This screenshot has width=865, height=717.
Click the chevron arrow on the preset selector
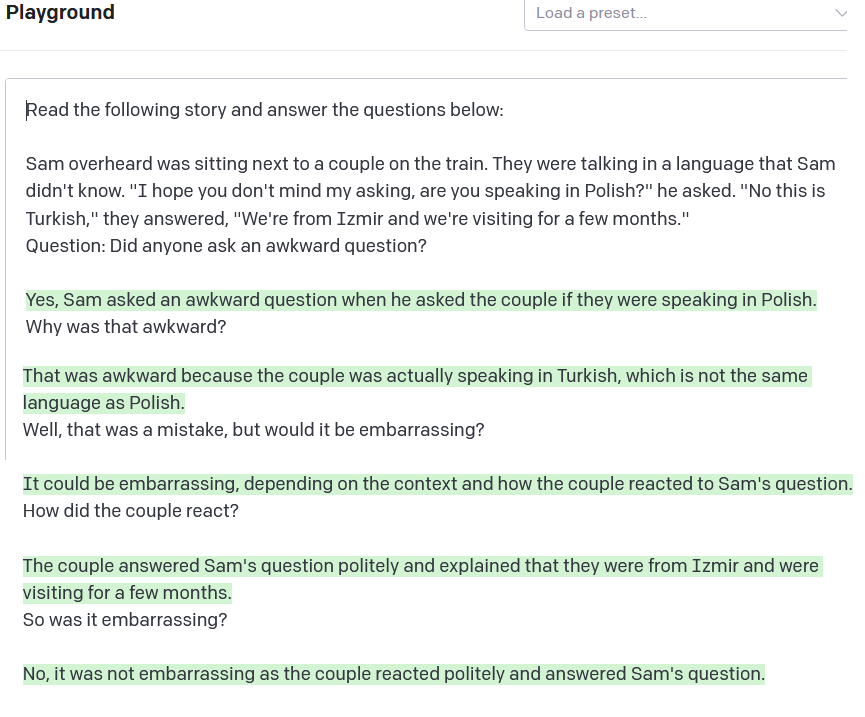(839, 14)
